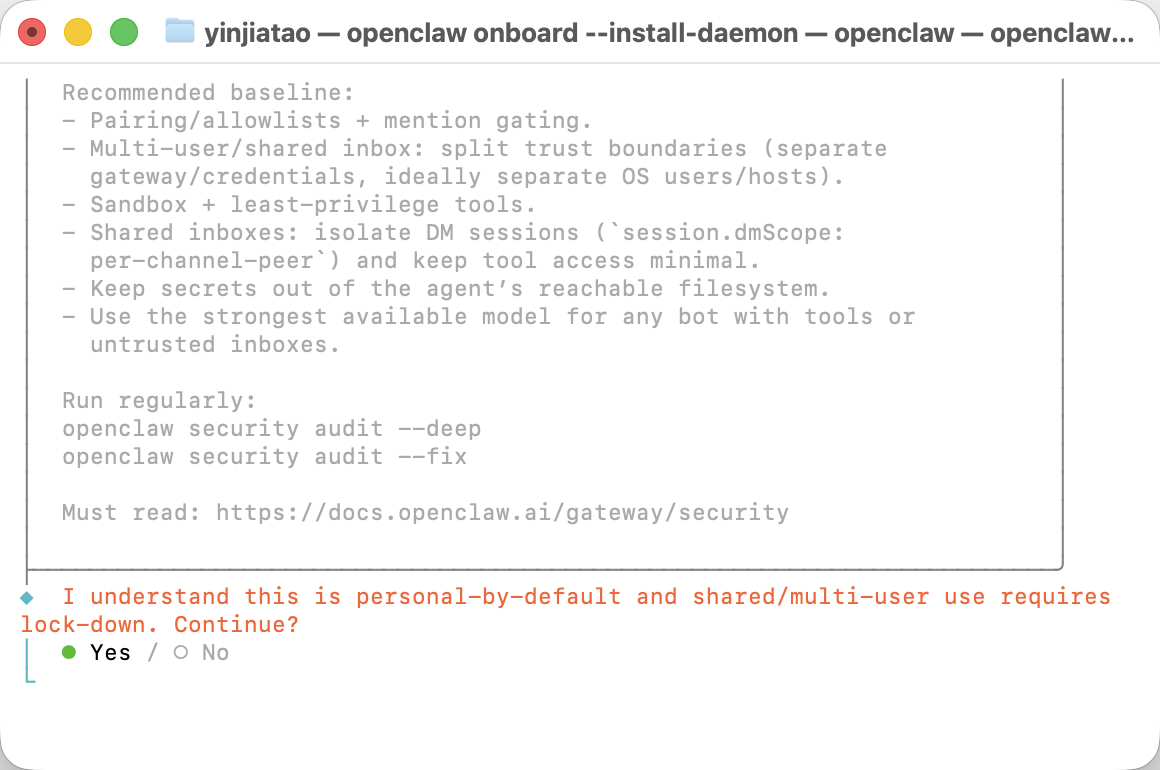Screen dimensions: 1160x770
Task: Choose the "No" option label
Action: point(215,653)
